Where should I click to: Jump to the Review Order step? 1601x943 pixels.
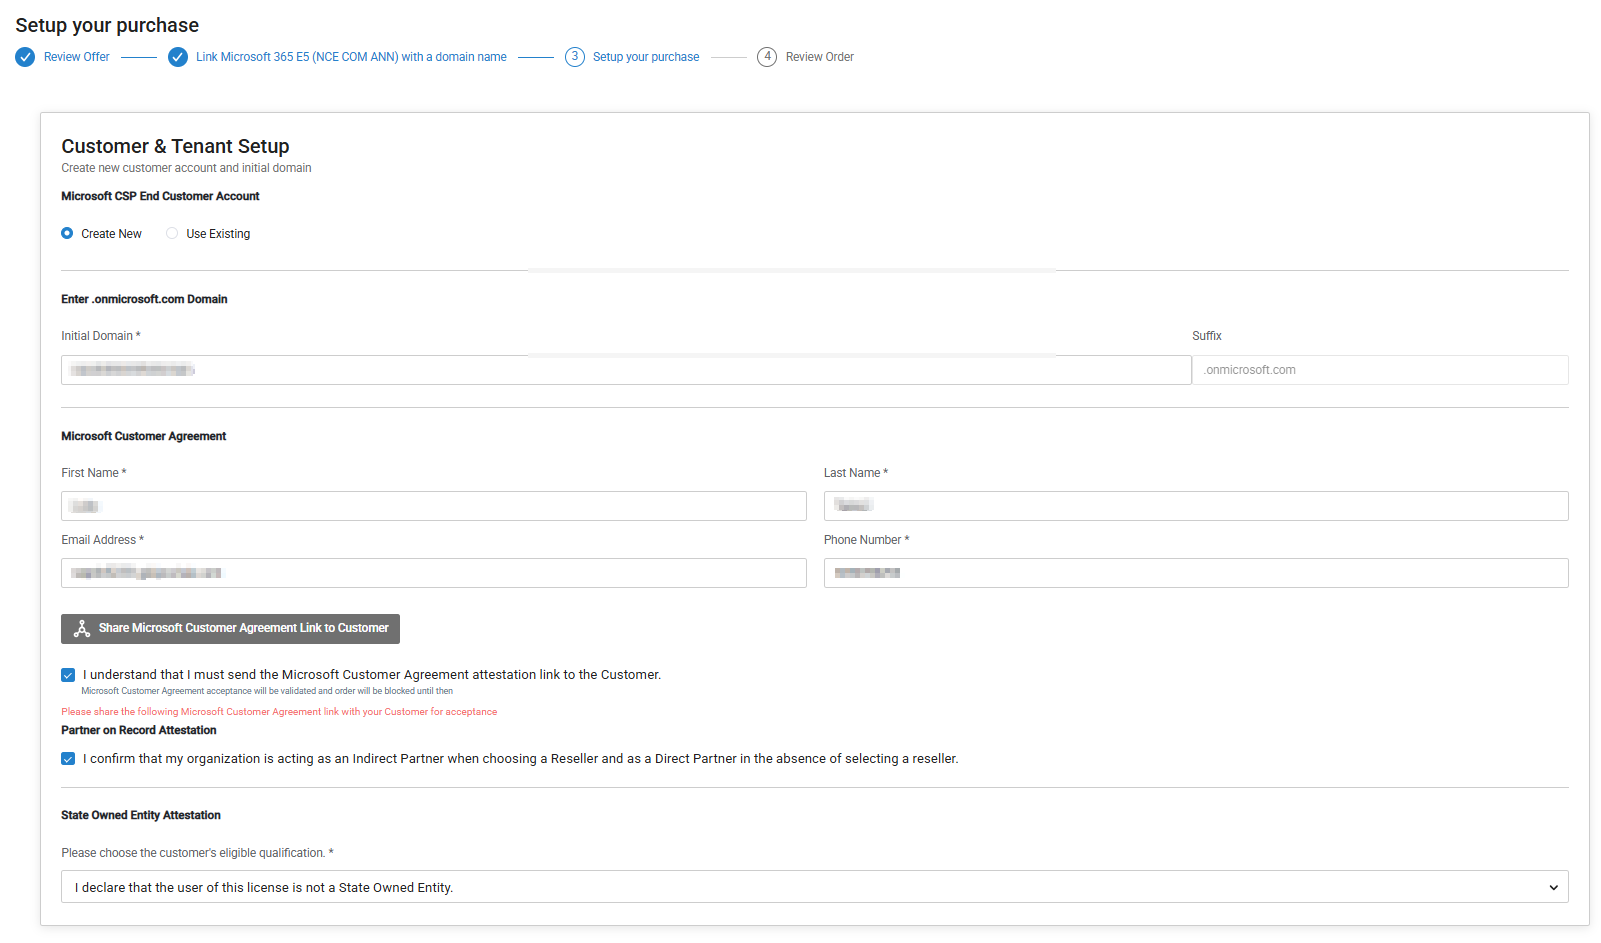(x=819, y=57)
